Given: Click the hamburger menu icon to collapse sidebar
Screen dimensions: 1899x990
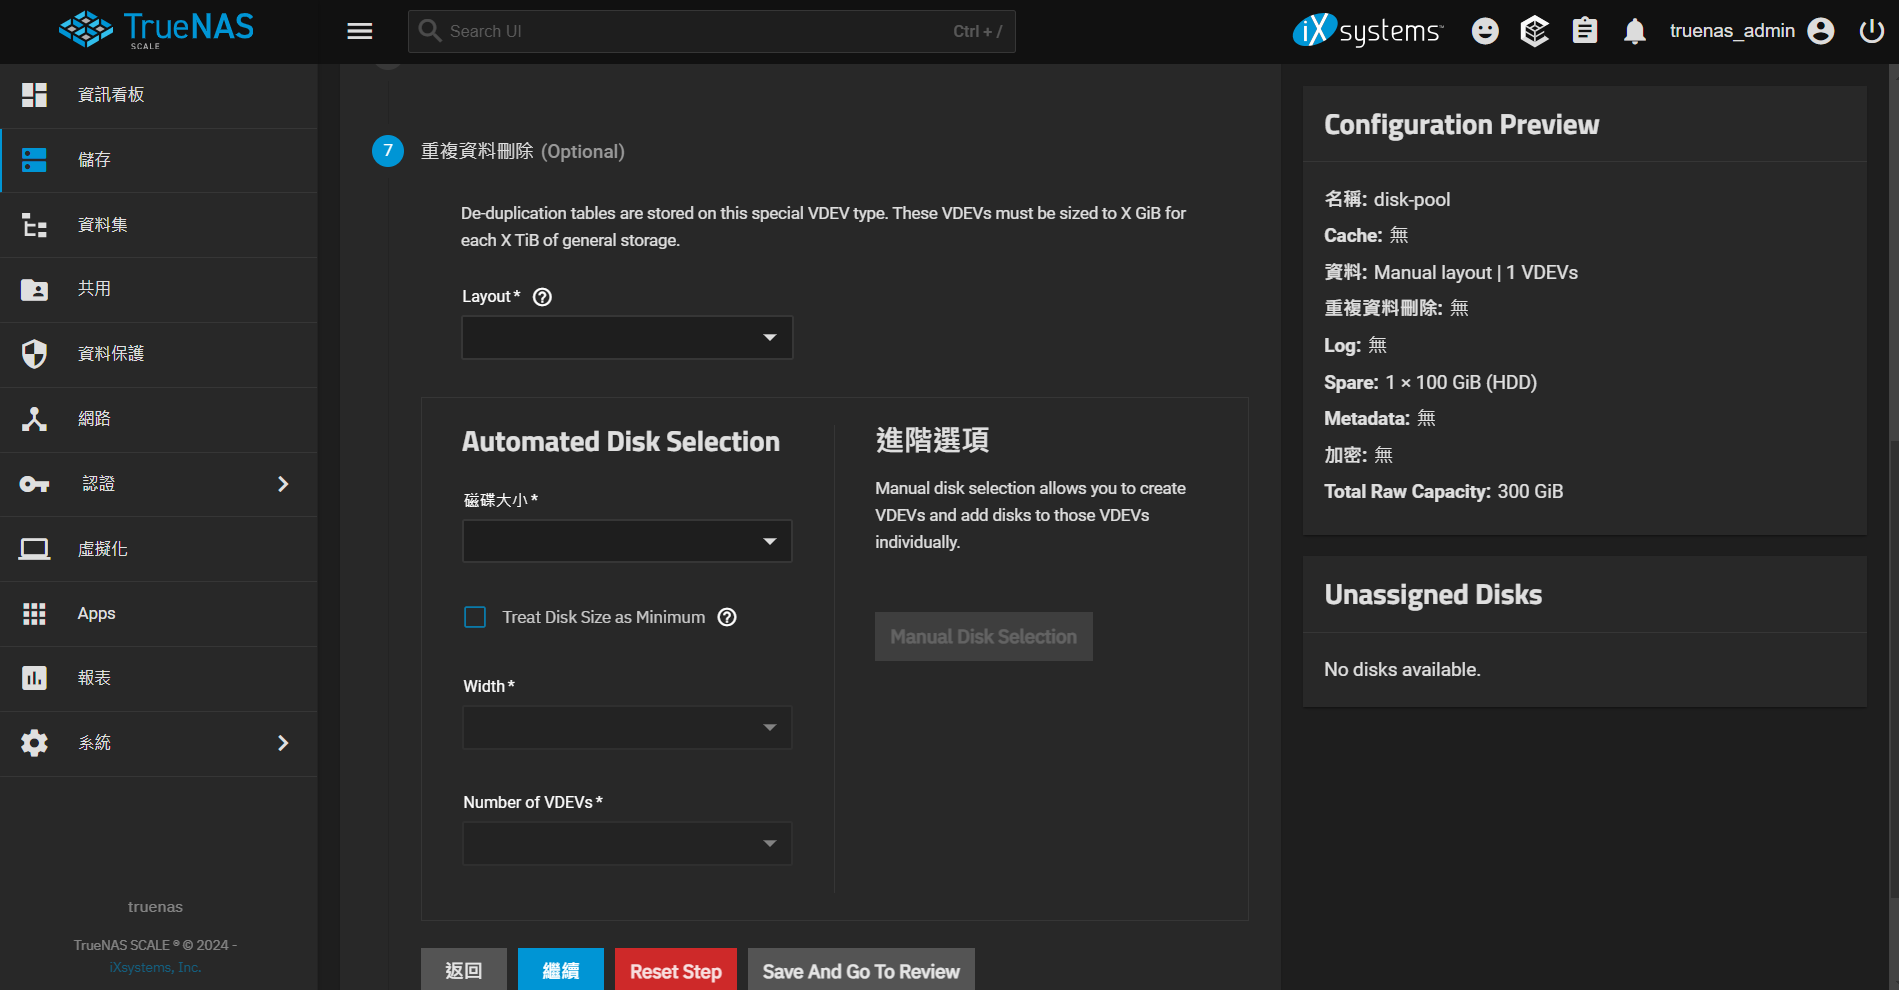Looking at the screenshot, I should click(x=360, y=32).
